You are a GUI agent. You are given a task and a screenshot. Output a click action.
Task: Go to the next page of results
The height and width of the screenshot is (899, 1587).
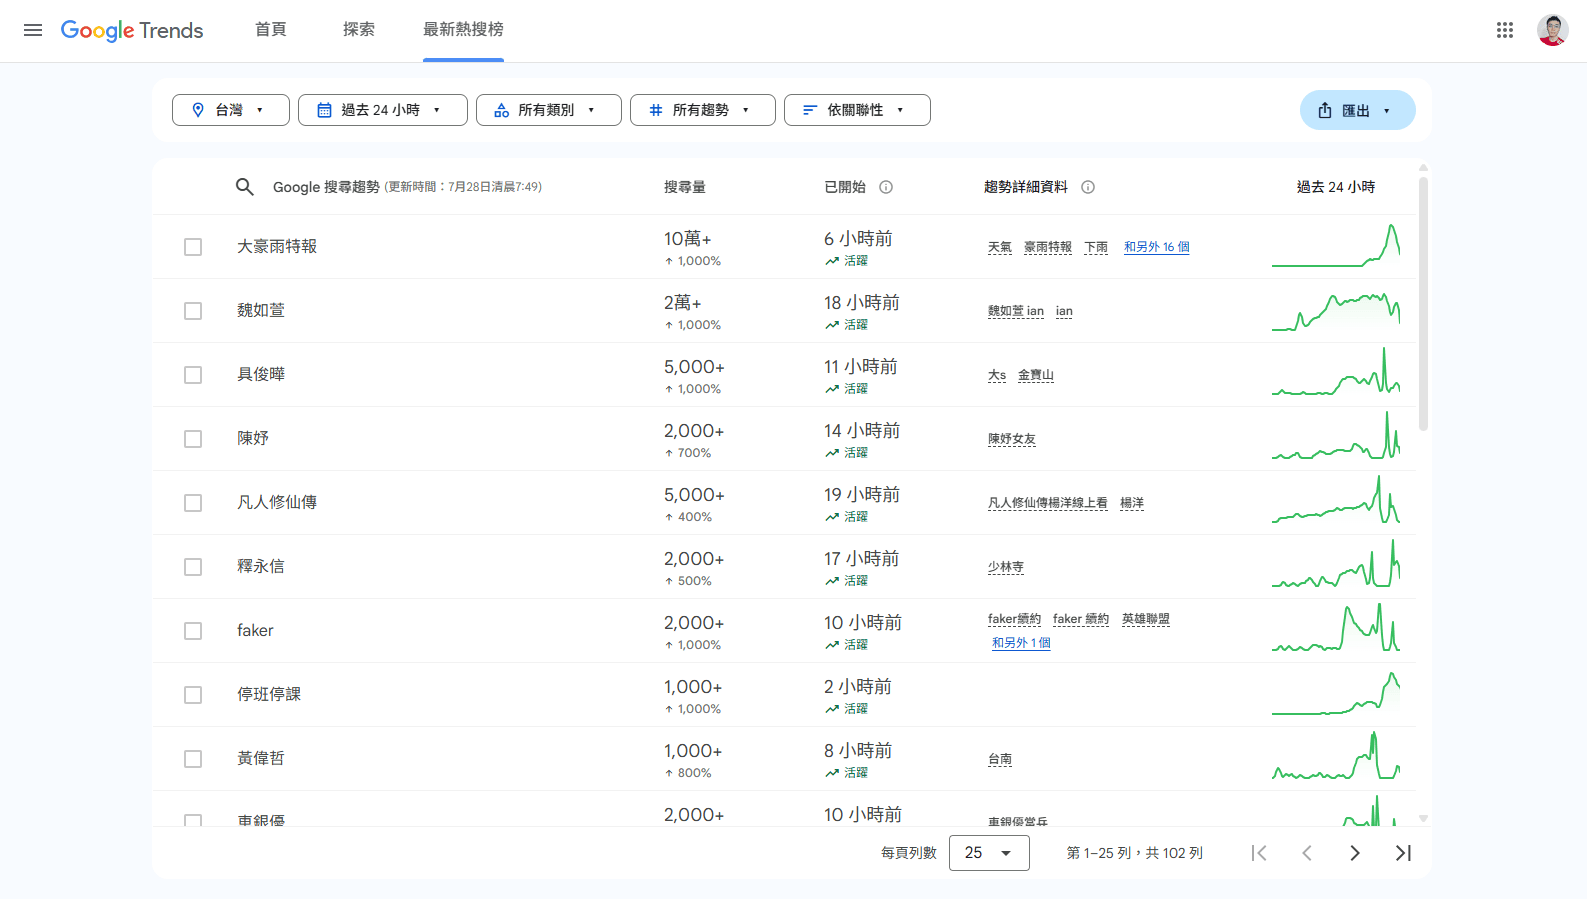click(1355, 853)
